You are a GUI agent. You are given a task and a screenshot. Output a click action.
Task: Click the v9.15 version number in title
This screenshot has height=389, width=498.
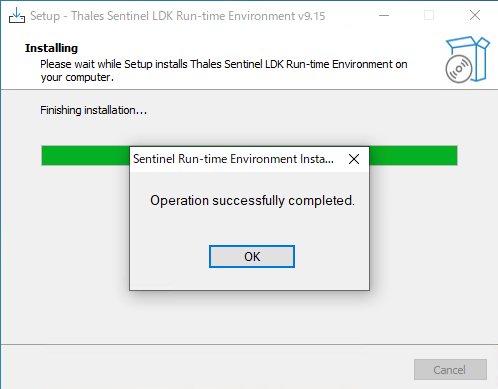(x=312, y=16)
